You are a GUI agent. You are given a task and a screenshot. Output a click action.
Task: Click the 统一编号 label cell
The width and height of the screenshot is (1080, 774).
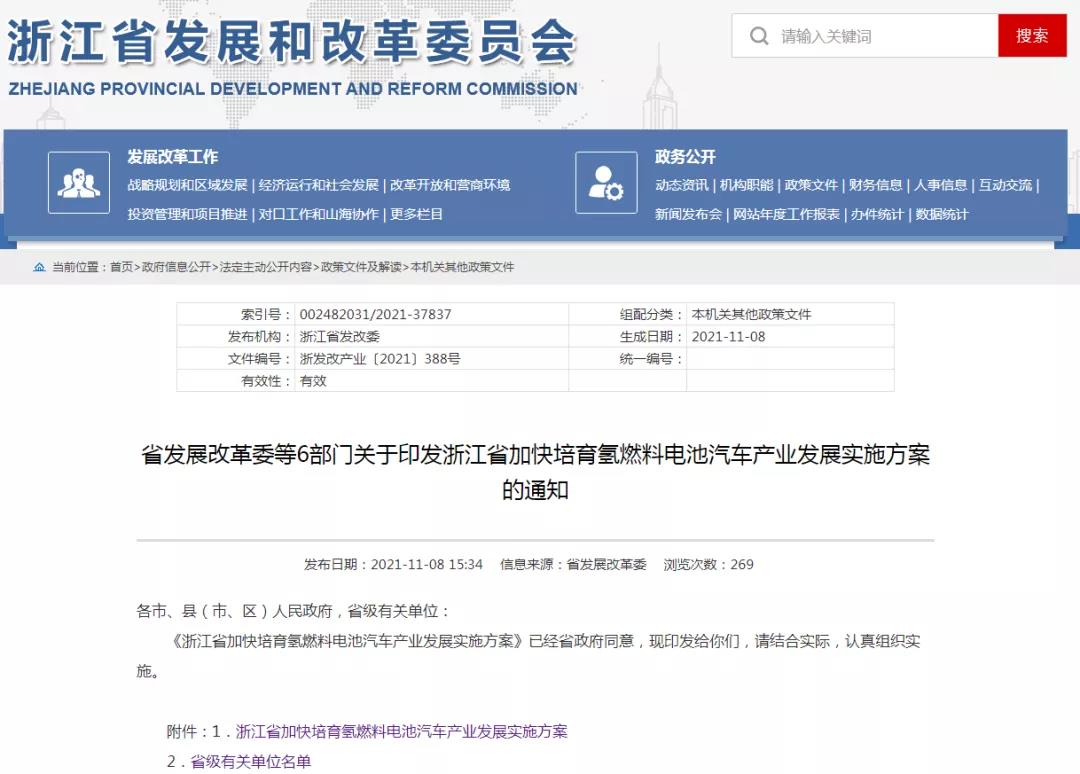(627, 359)
